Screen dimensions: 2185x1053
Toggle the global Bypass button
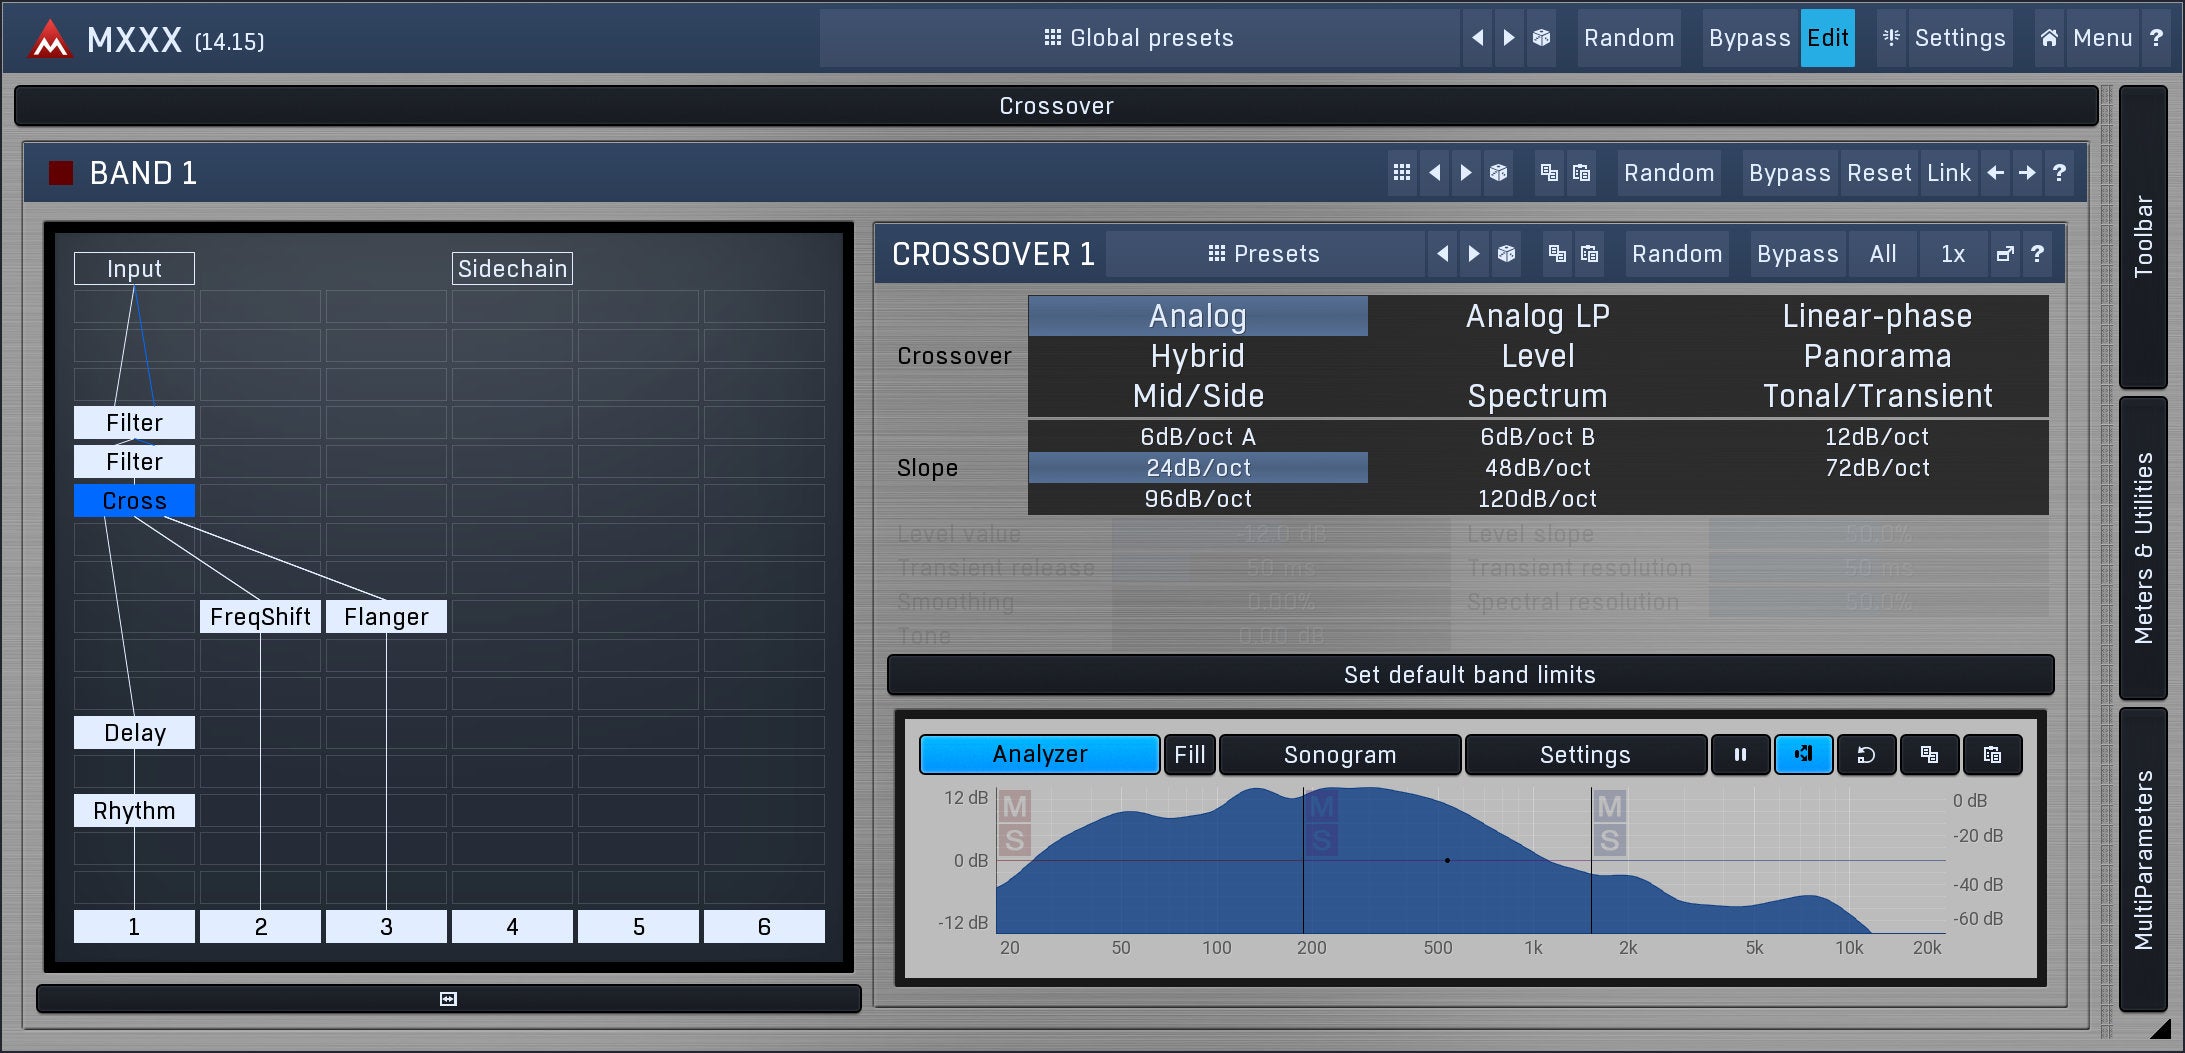click(x=1749, y=38)
